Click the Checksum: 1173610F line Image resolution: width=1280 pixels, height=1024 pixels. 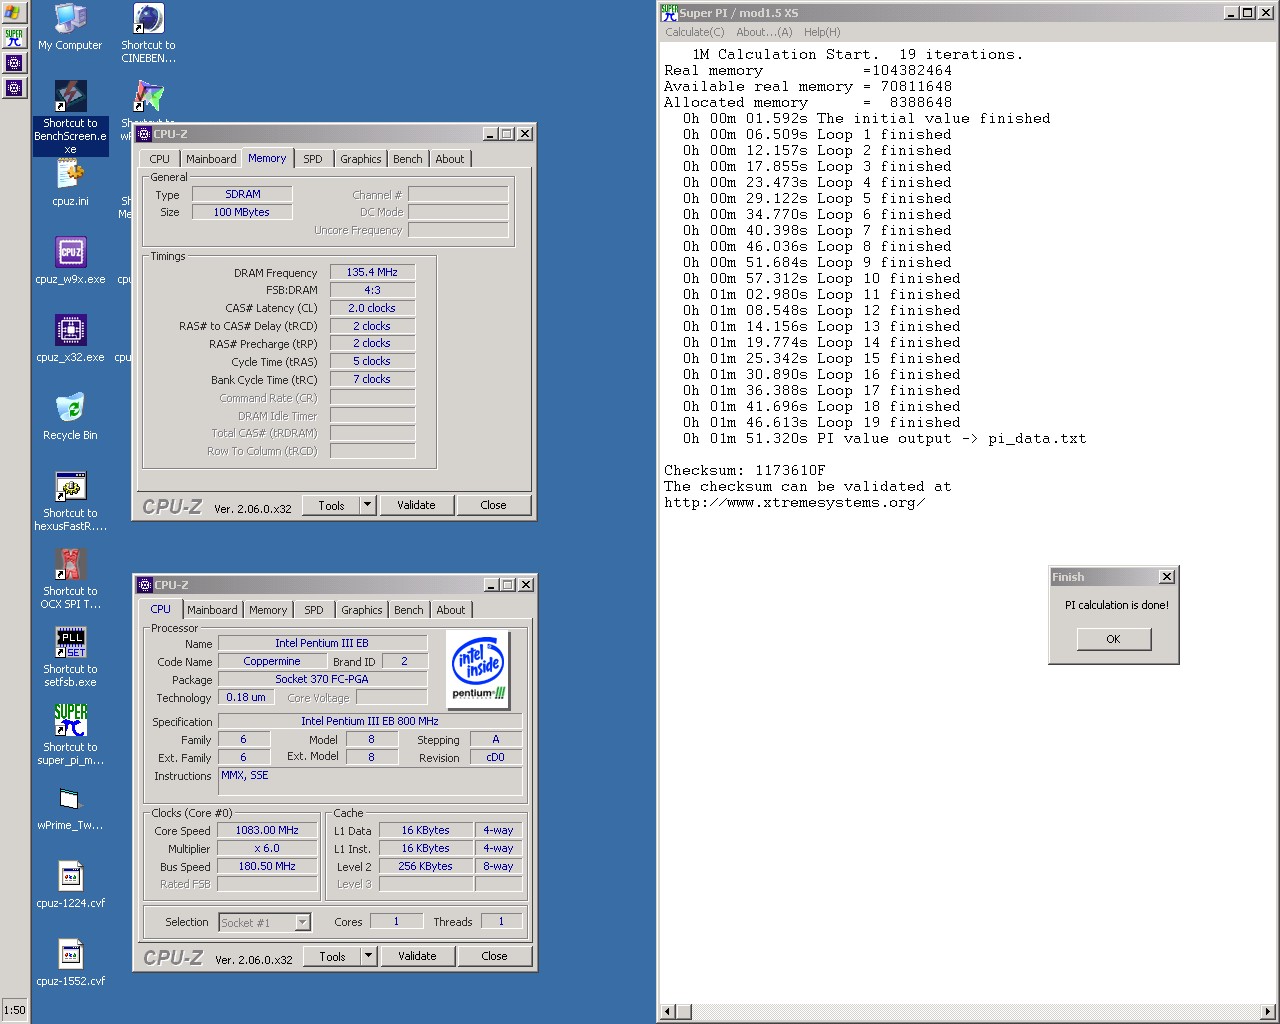745,470
